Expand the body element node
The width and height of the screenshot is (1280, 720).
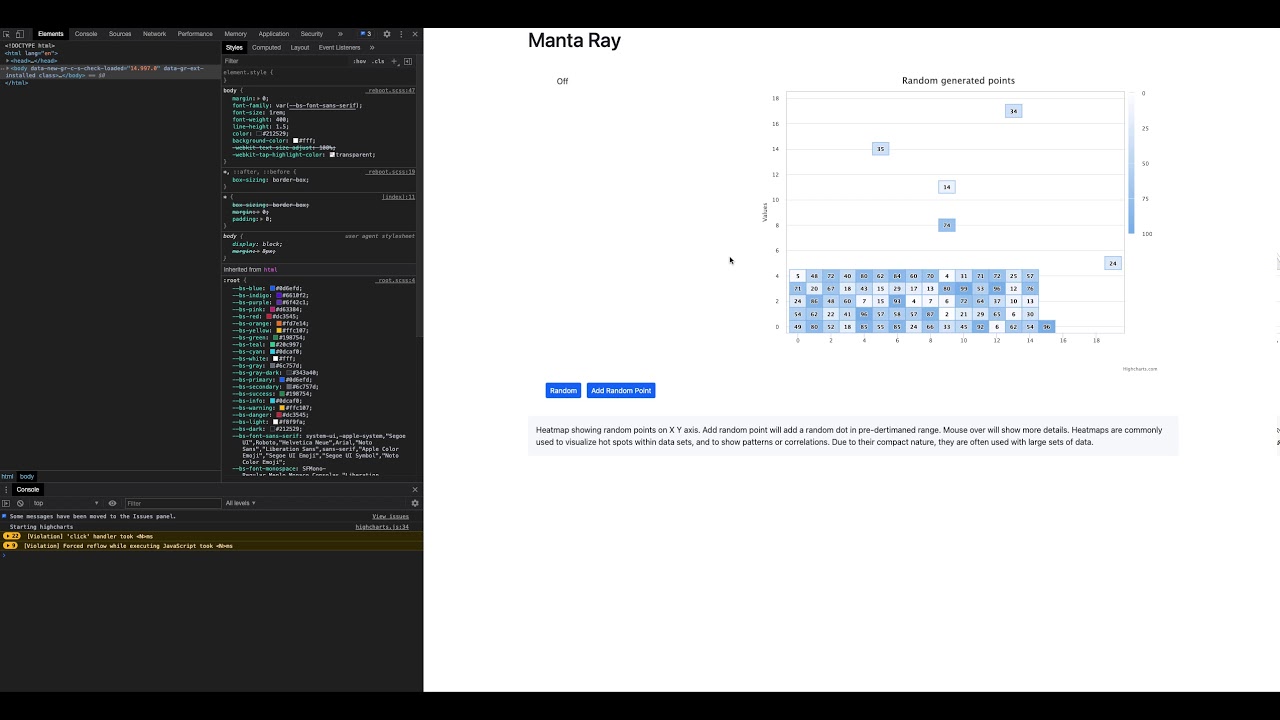[8, 68]
